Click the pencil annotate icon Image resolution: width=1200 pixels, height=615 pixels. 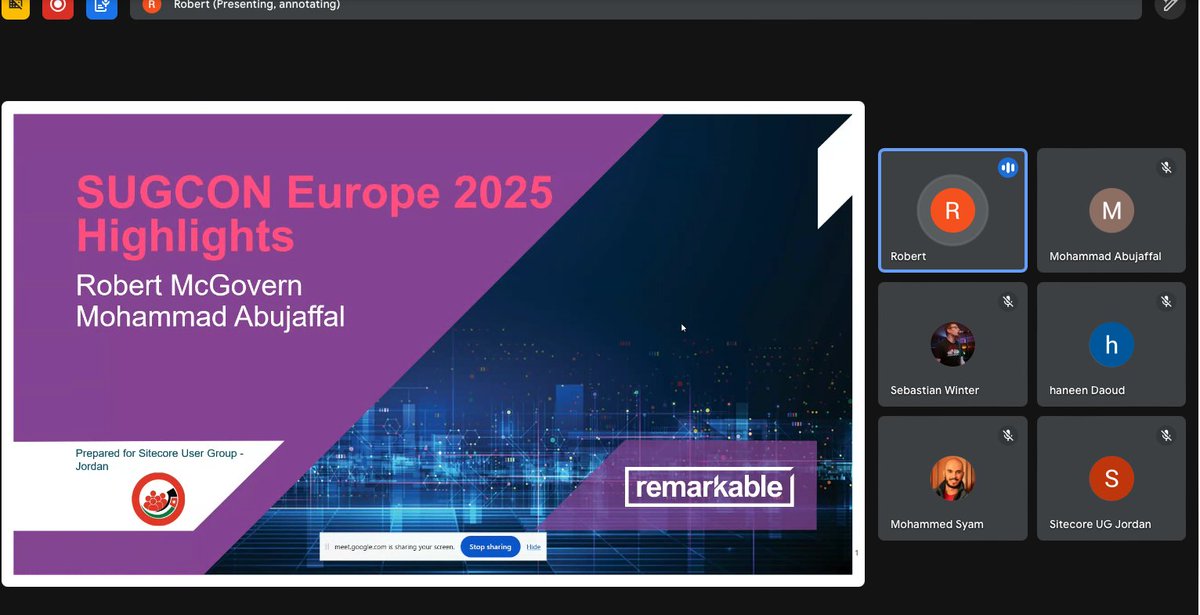(x=1170, y=6)
